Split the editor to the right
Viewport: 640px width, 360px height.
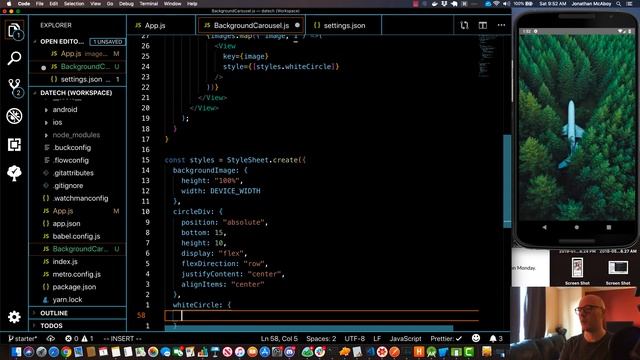pyautogui.click(x=483, y=25)
